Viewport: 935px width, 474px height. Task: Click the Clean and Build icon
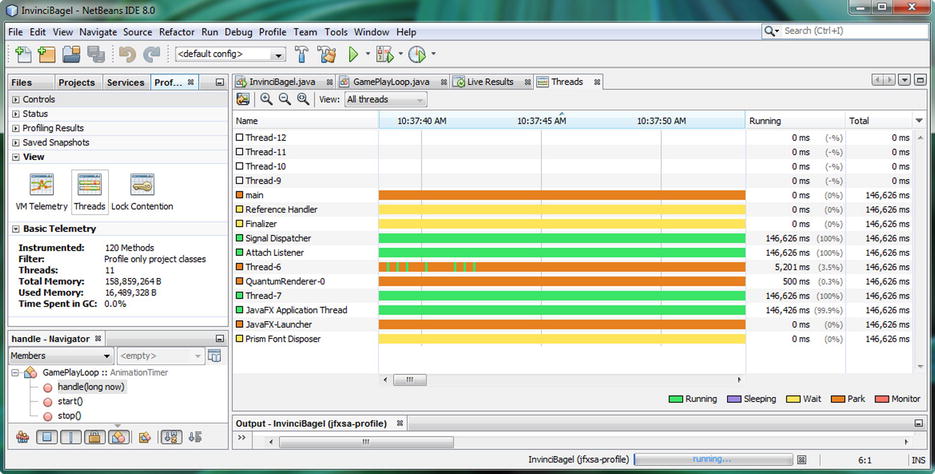pos(327,54)
